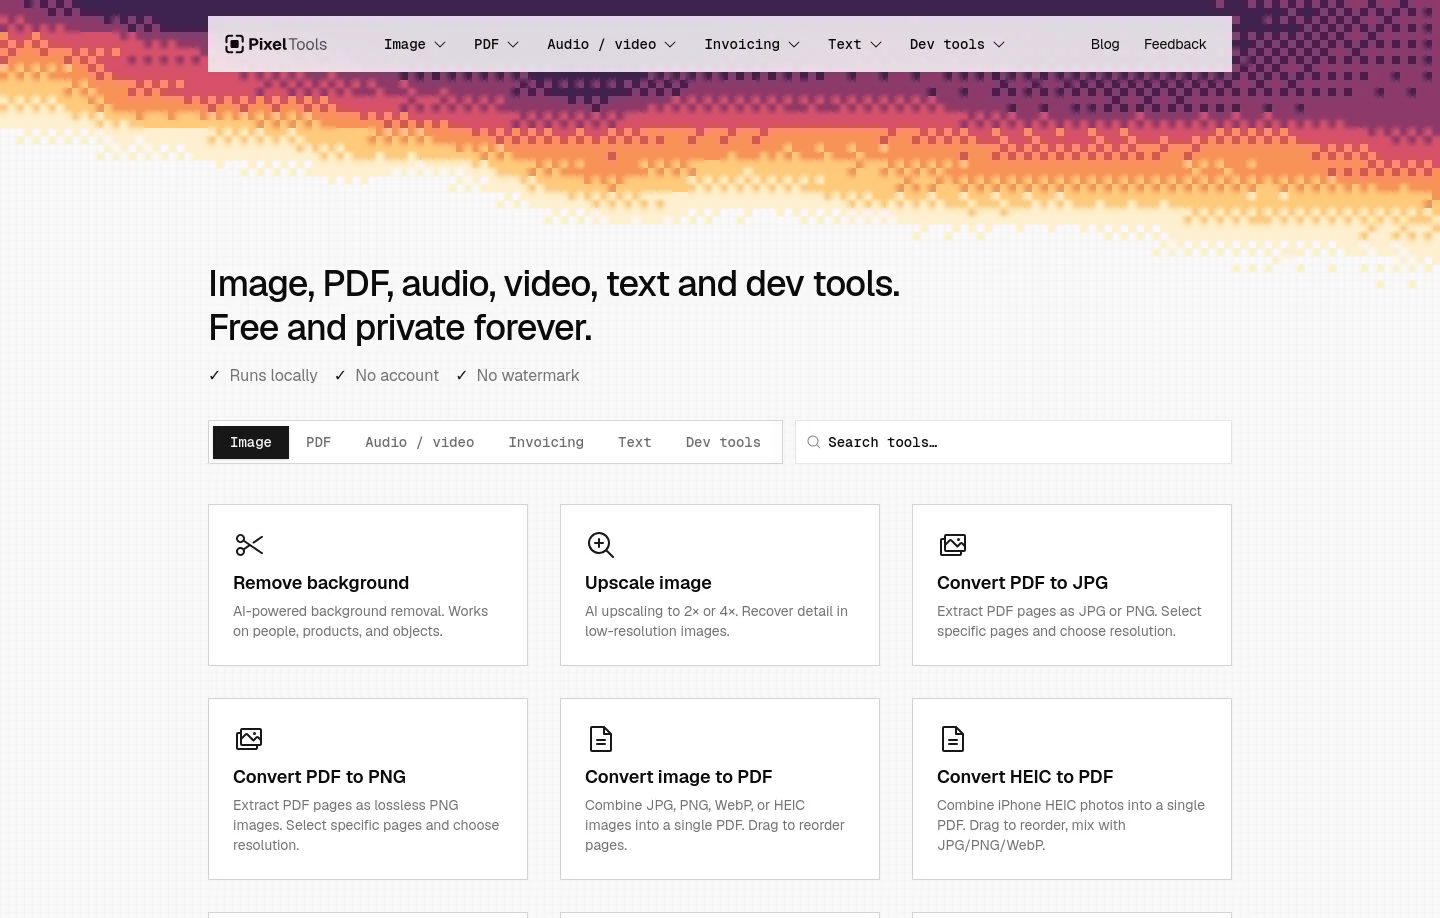Expand the Image menu chevron in navbar

(440, 44)
